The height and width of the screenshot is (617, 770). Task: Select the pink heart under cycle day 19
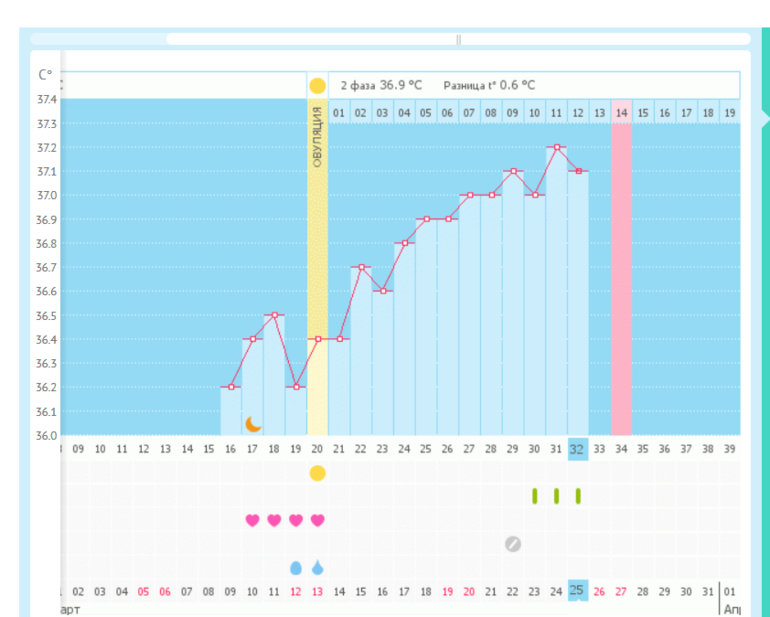tap(295, 520)
